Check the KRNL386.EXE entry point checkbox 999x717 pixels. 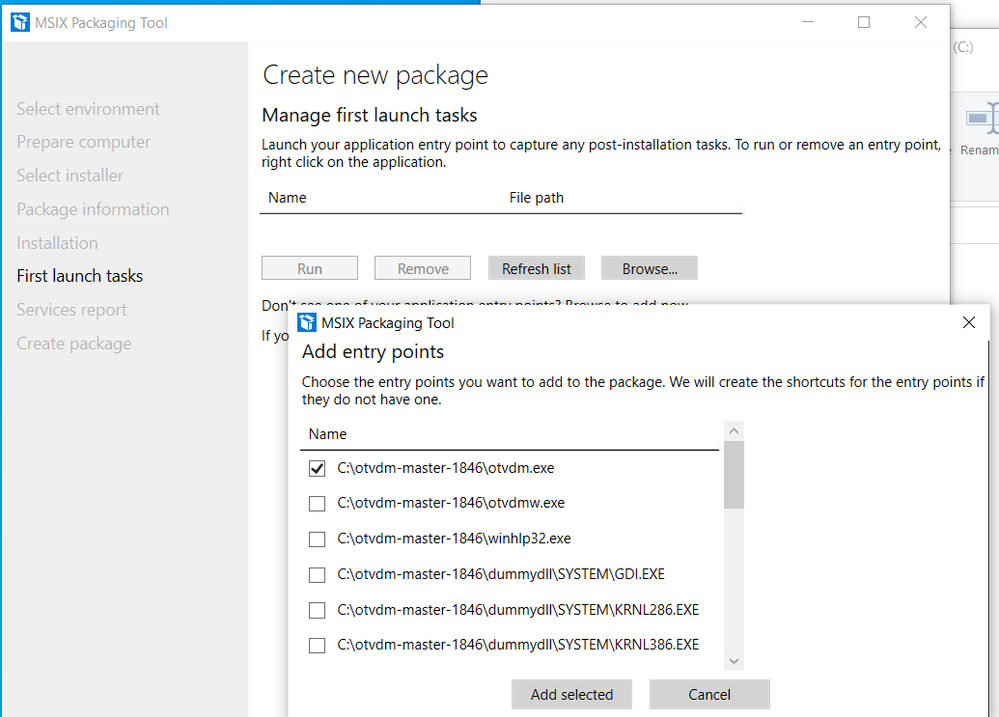pos(317,646)
